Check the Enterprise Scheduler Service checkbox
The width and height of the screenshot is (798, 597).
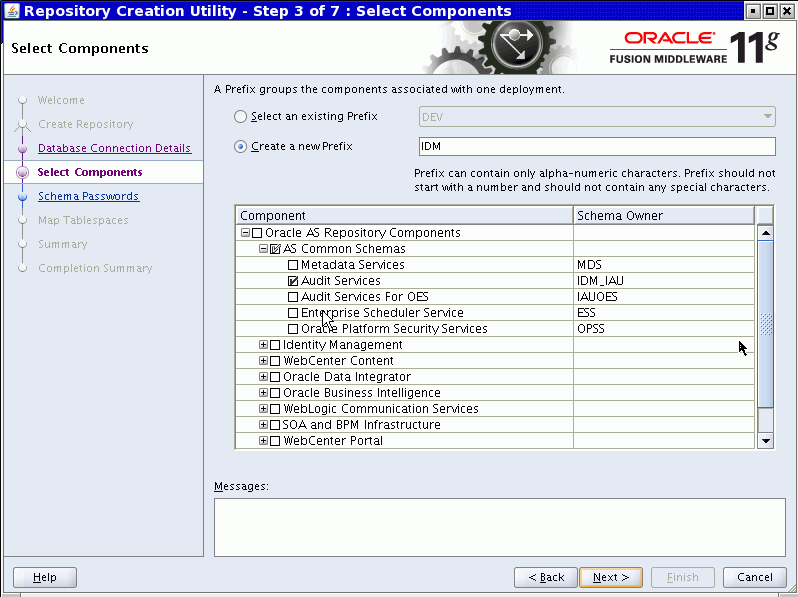tap(293, 313)
